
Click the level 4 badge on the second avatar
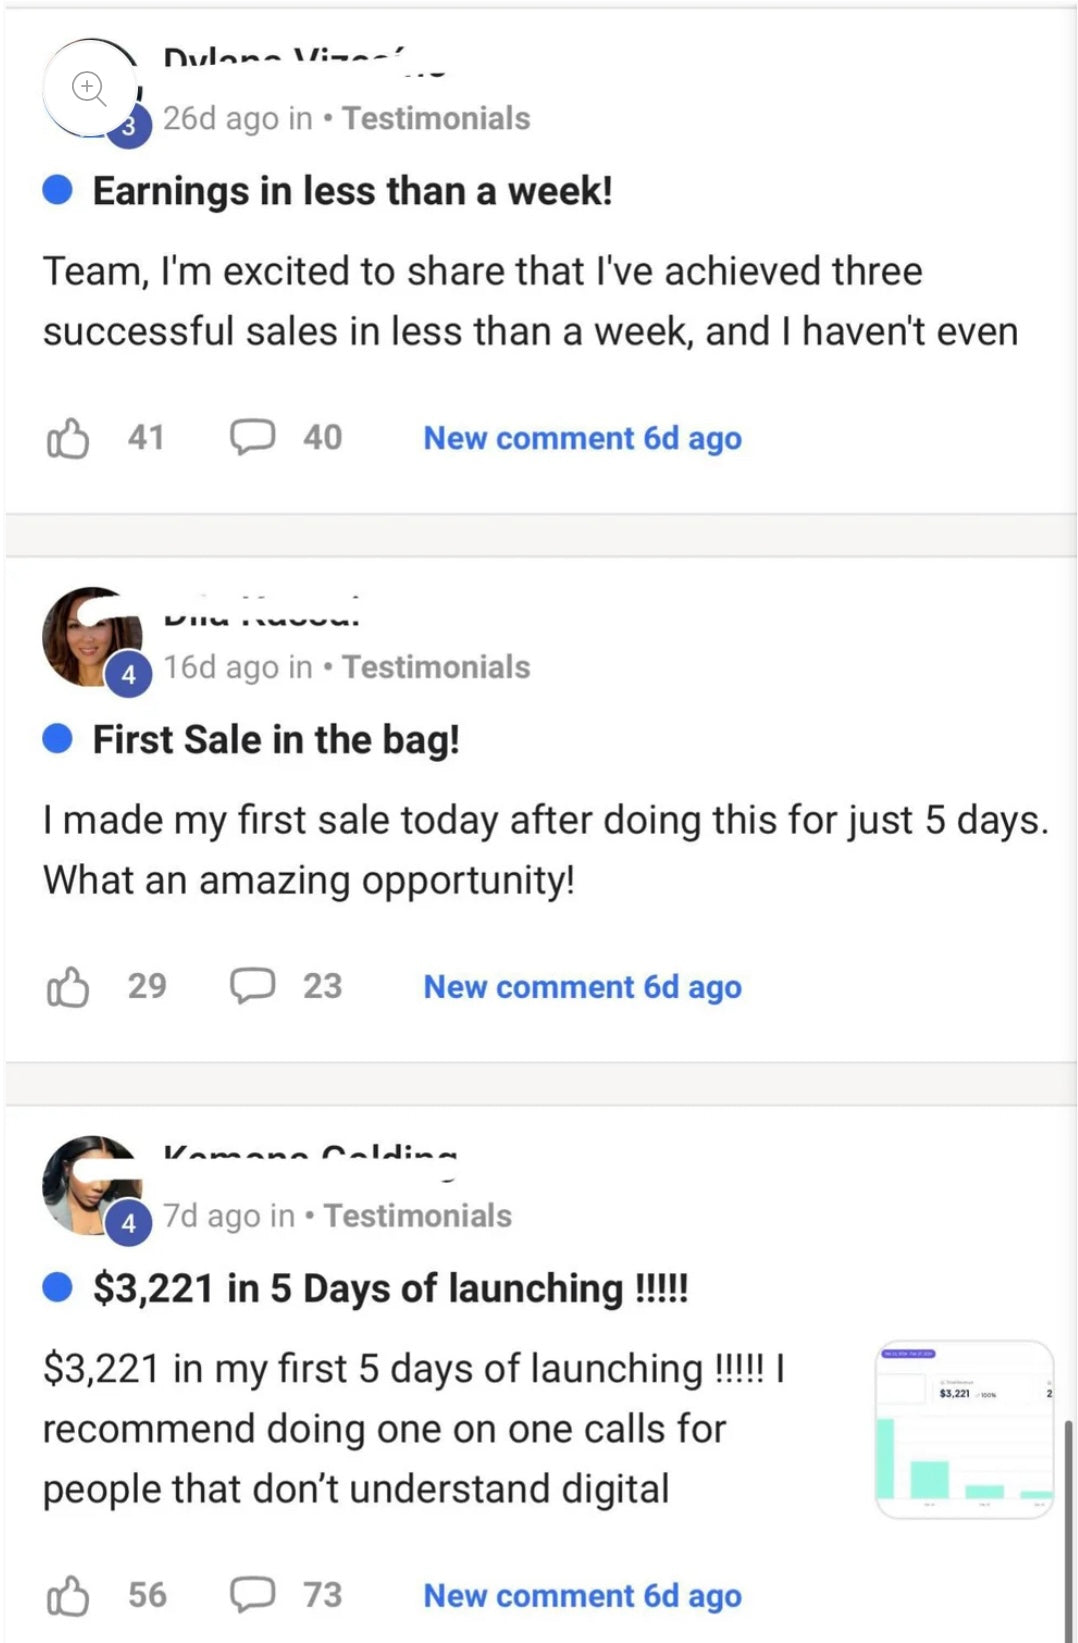(128, 675)
